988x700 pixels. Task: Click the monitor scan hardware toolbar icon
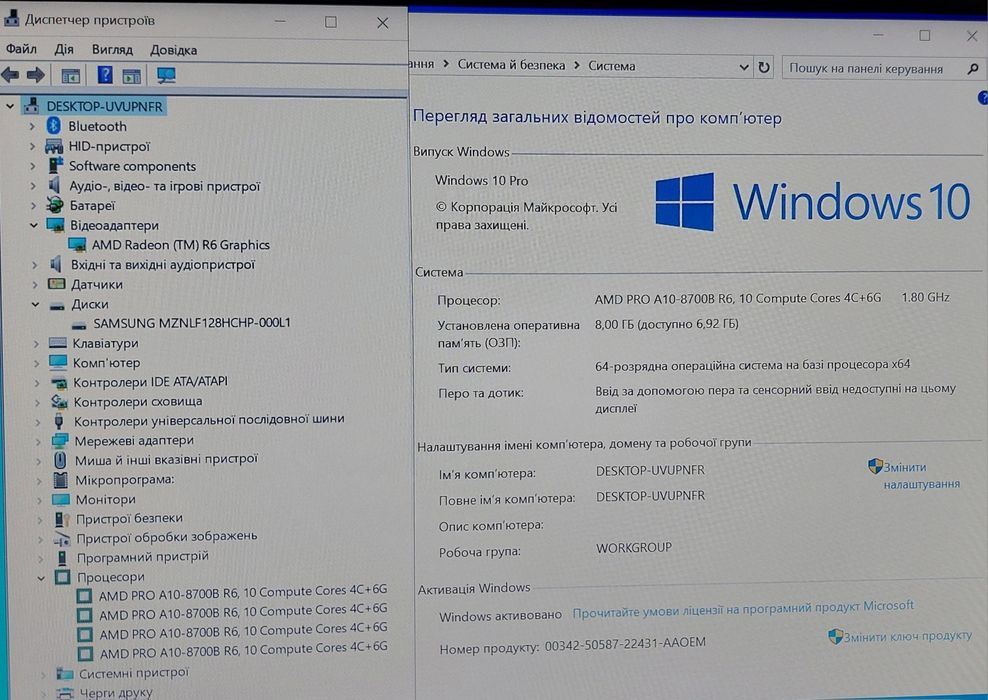166,76
